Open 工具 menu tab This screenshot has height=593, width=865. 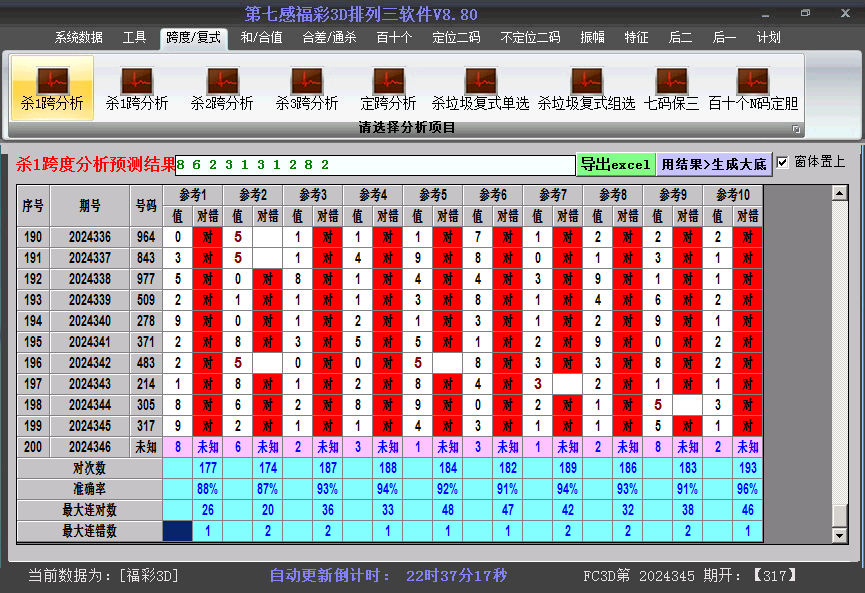134,38
